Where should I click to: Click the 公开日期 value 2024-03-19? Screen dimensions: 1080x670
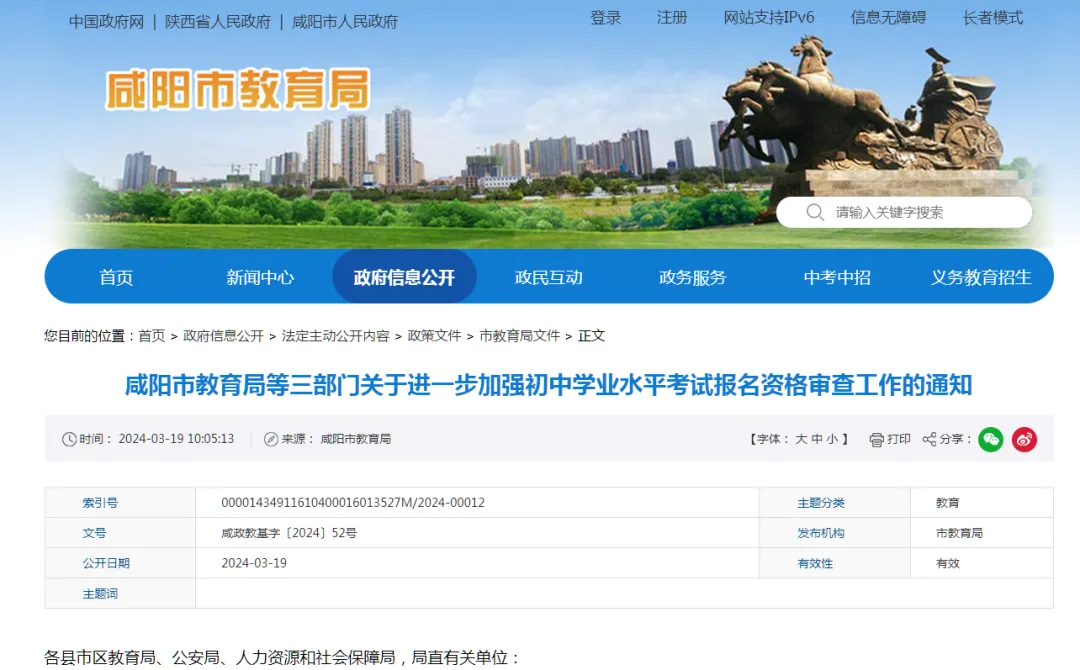coord(253,563)
